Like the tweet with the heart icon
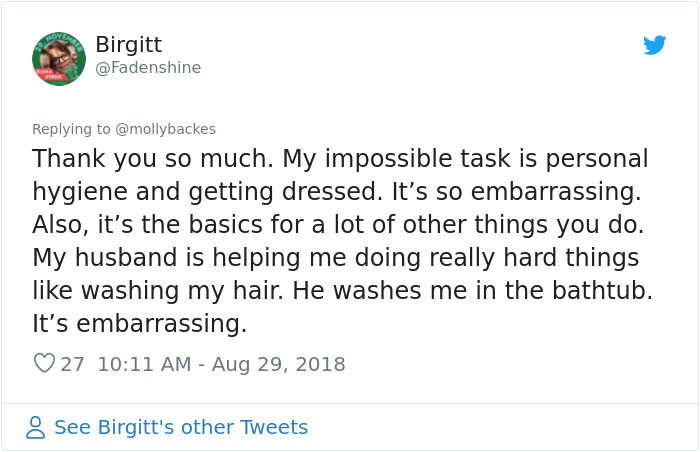This screenshot has width=700, height=452. [x=45, y=363]
